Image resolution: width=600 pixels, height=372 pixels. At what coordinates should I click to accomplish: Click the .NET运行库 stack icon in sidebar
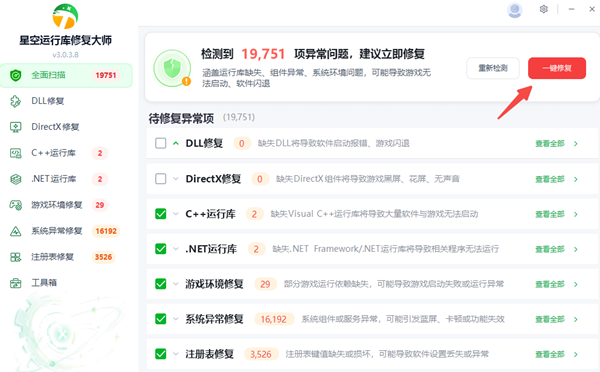15,179
